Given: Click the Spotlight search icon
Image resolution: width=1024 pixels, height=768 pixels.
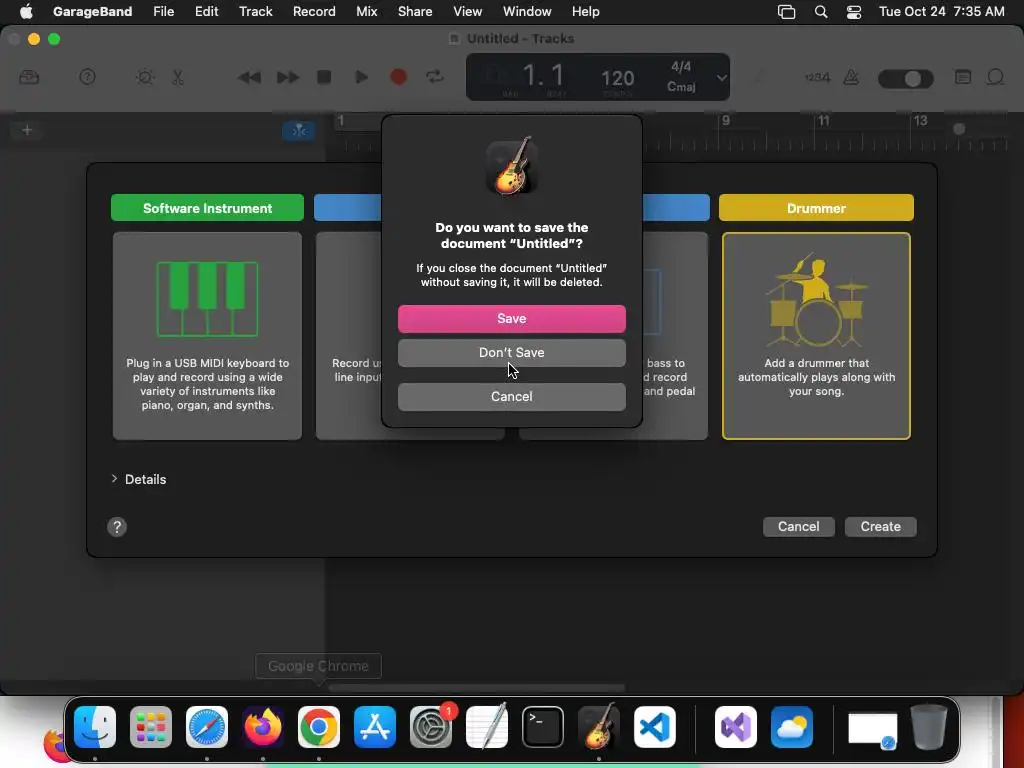Looking at the screenshot, I should pos(821,12).
